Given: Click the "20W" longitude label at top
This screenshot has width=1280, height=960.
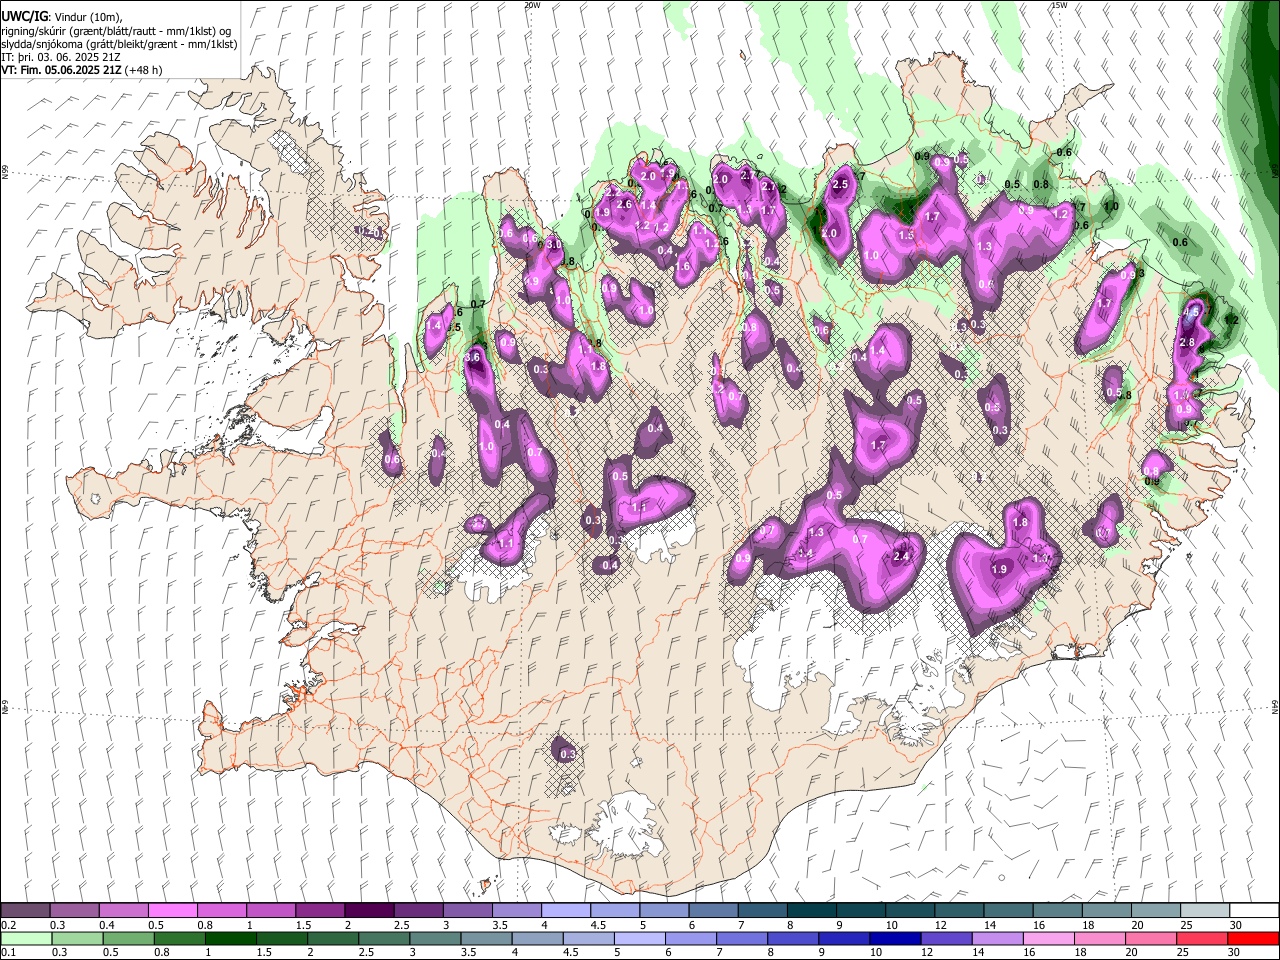Looking at the screenshot, I should coord(532,5).
